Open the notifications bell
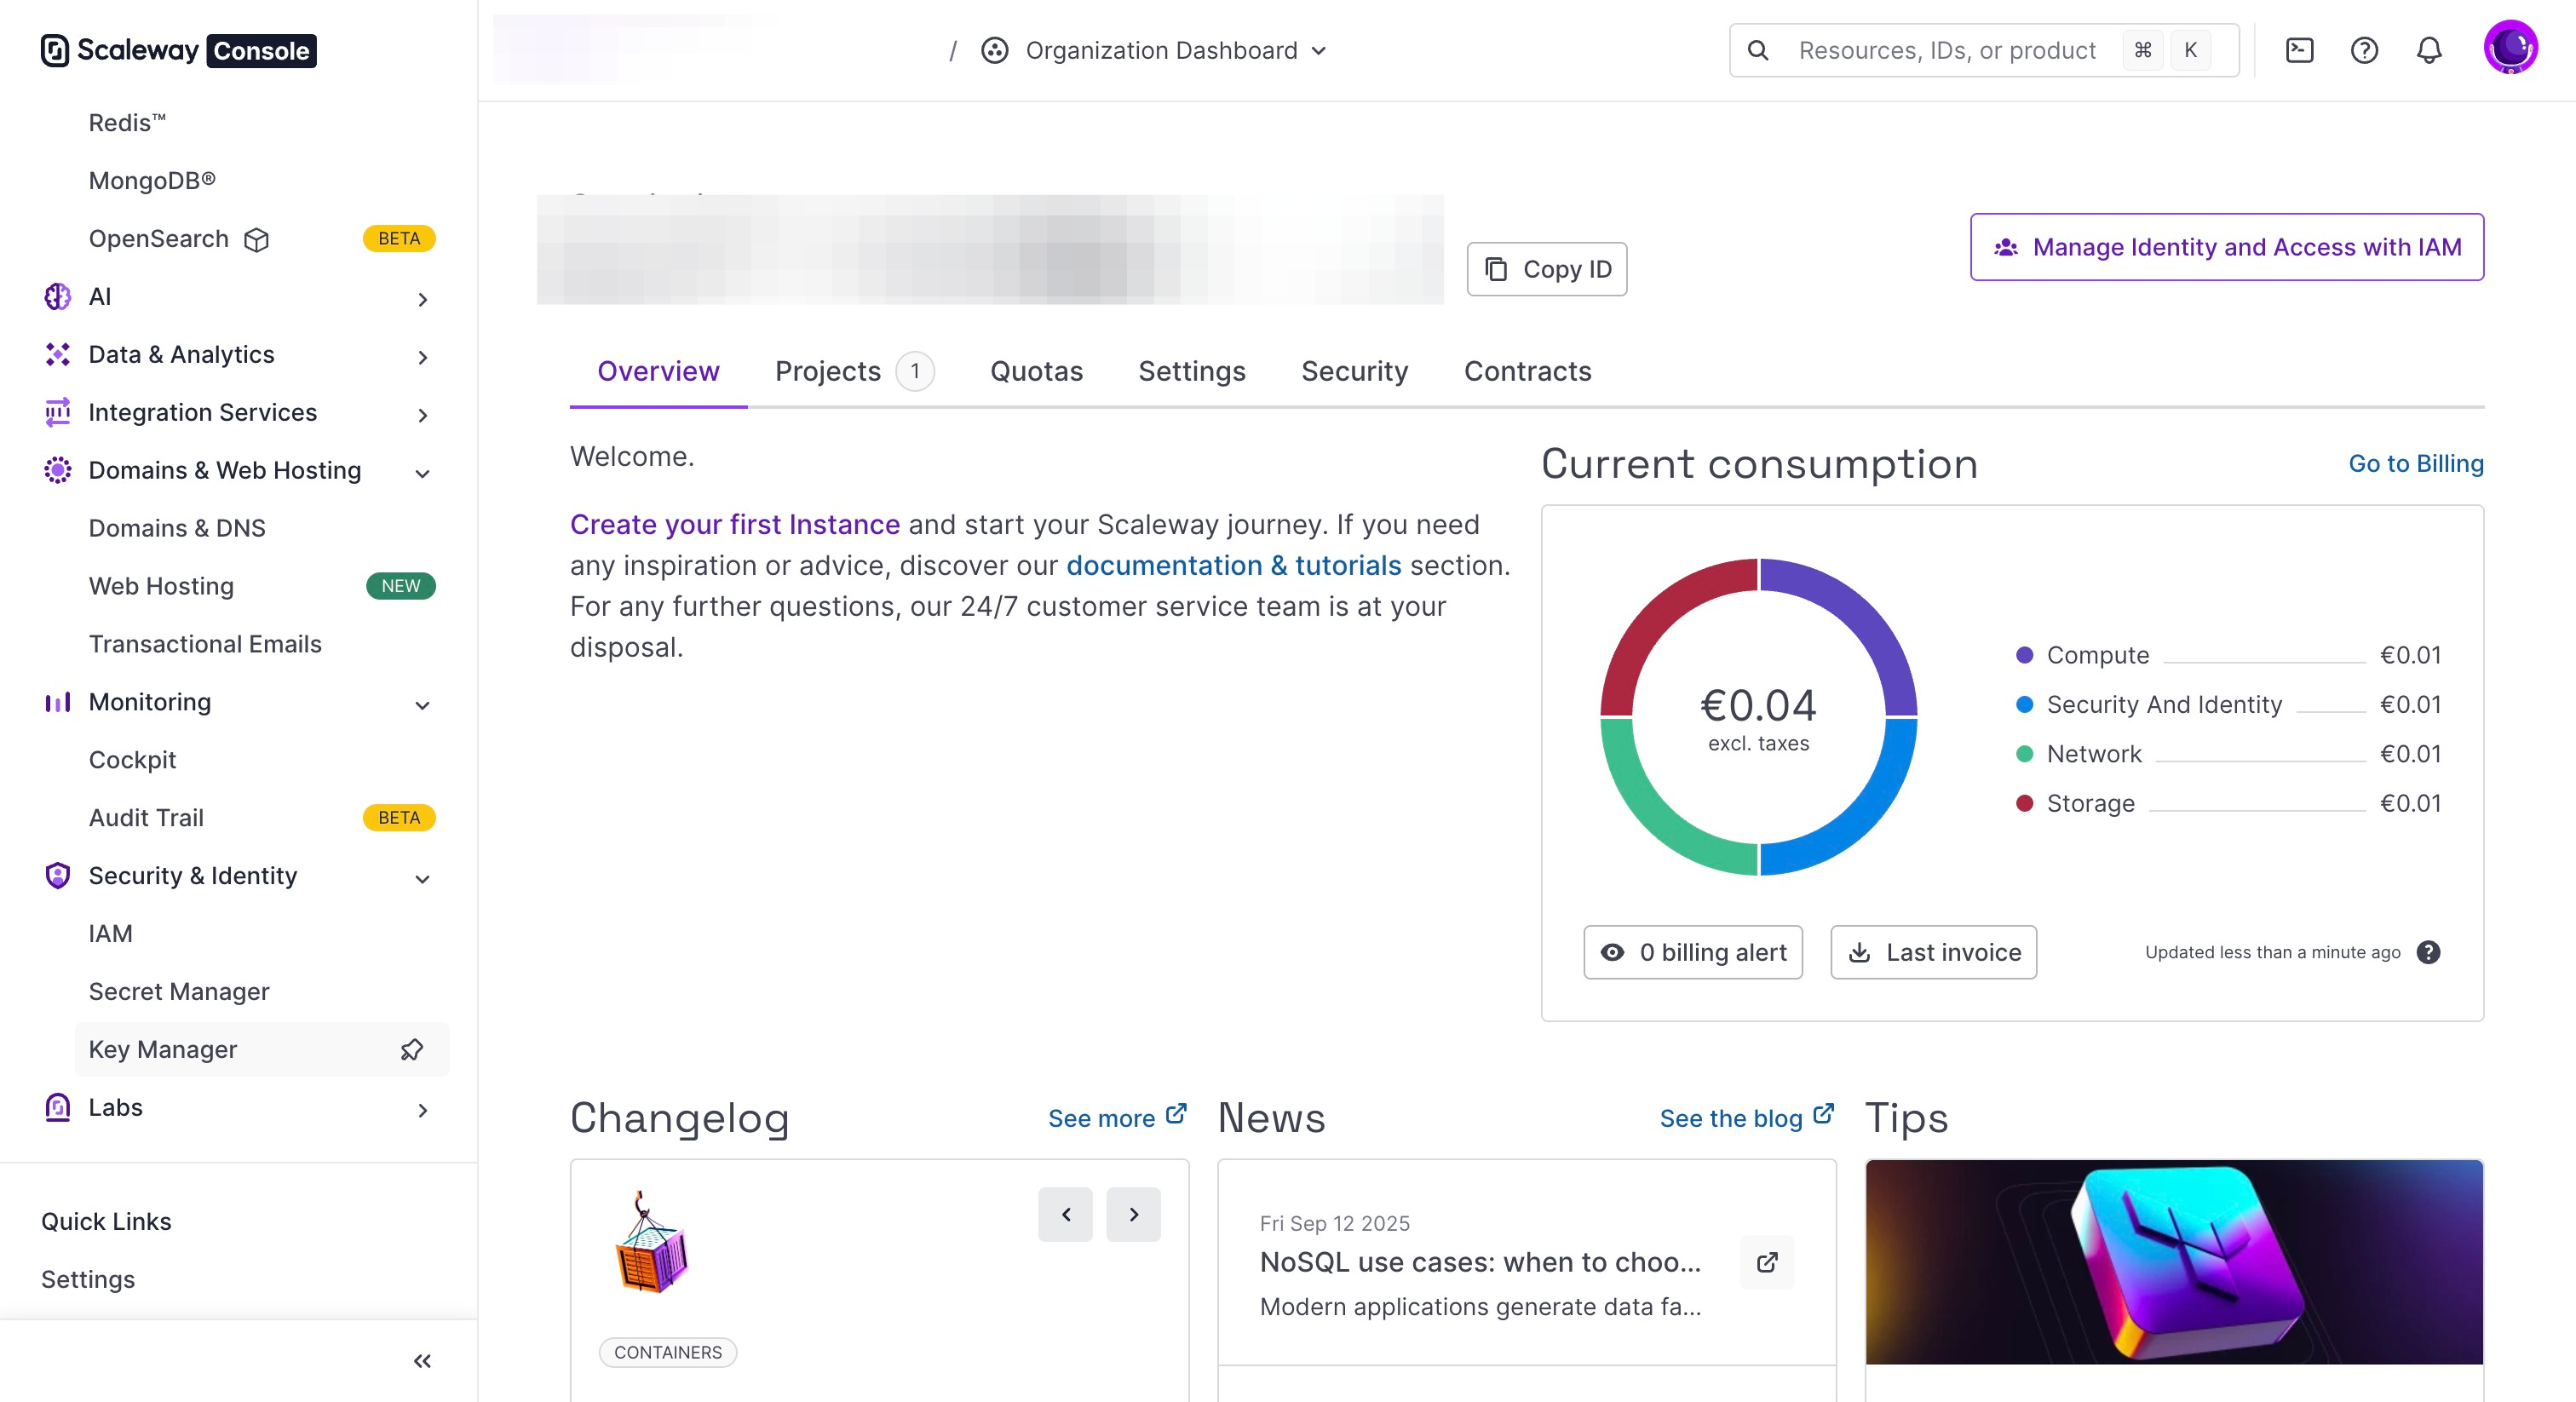Viewport: 2576px width, 1402px height. [2429, 50]
